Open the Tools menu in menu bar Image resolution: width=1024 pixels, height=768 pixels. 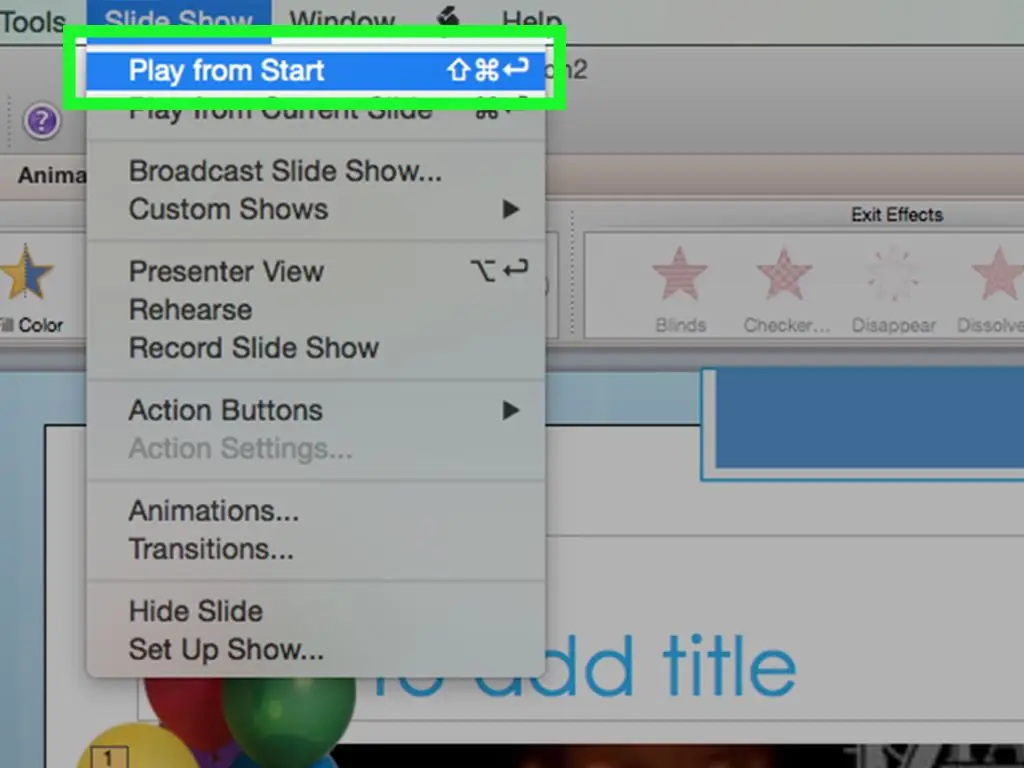[33, 21]
